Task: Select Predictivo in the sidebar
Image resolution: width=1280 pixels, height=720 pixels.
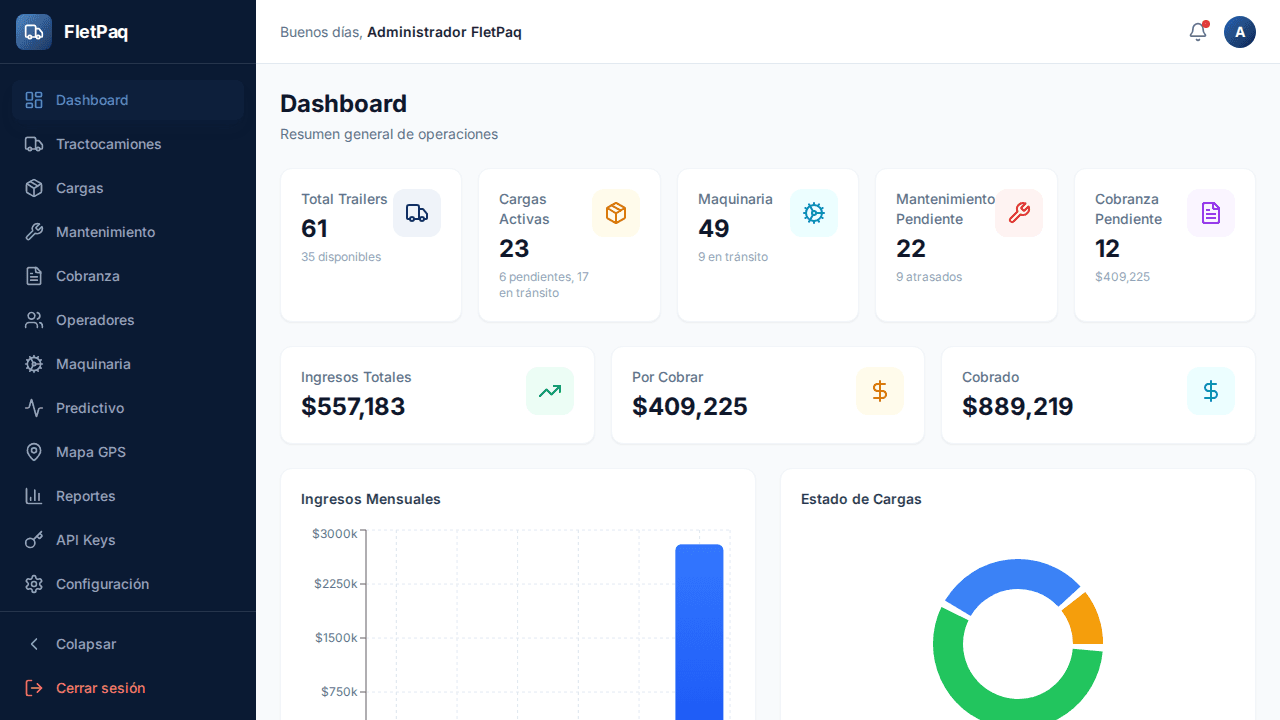Action: tap(128, 408)
